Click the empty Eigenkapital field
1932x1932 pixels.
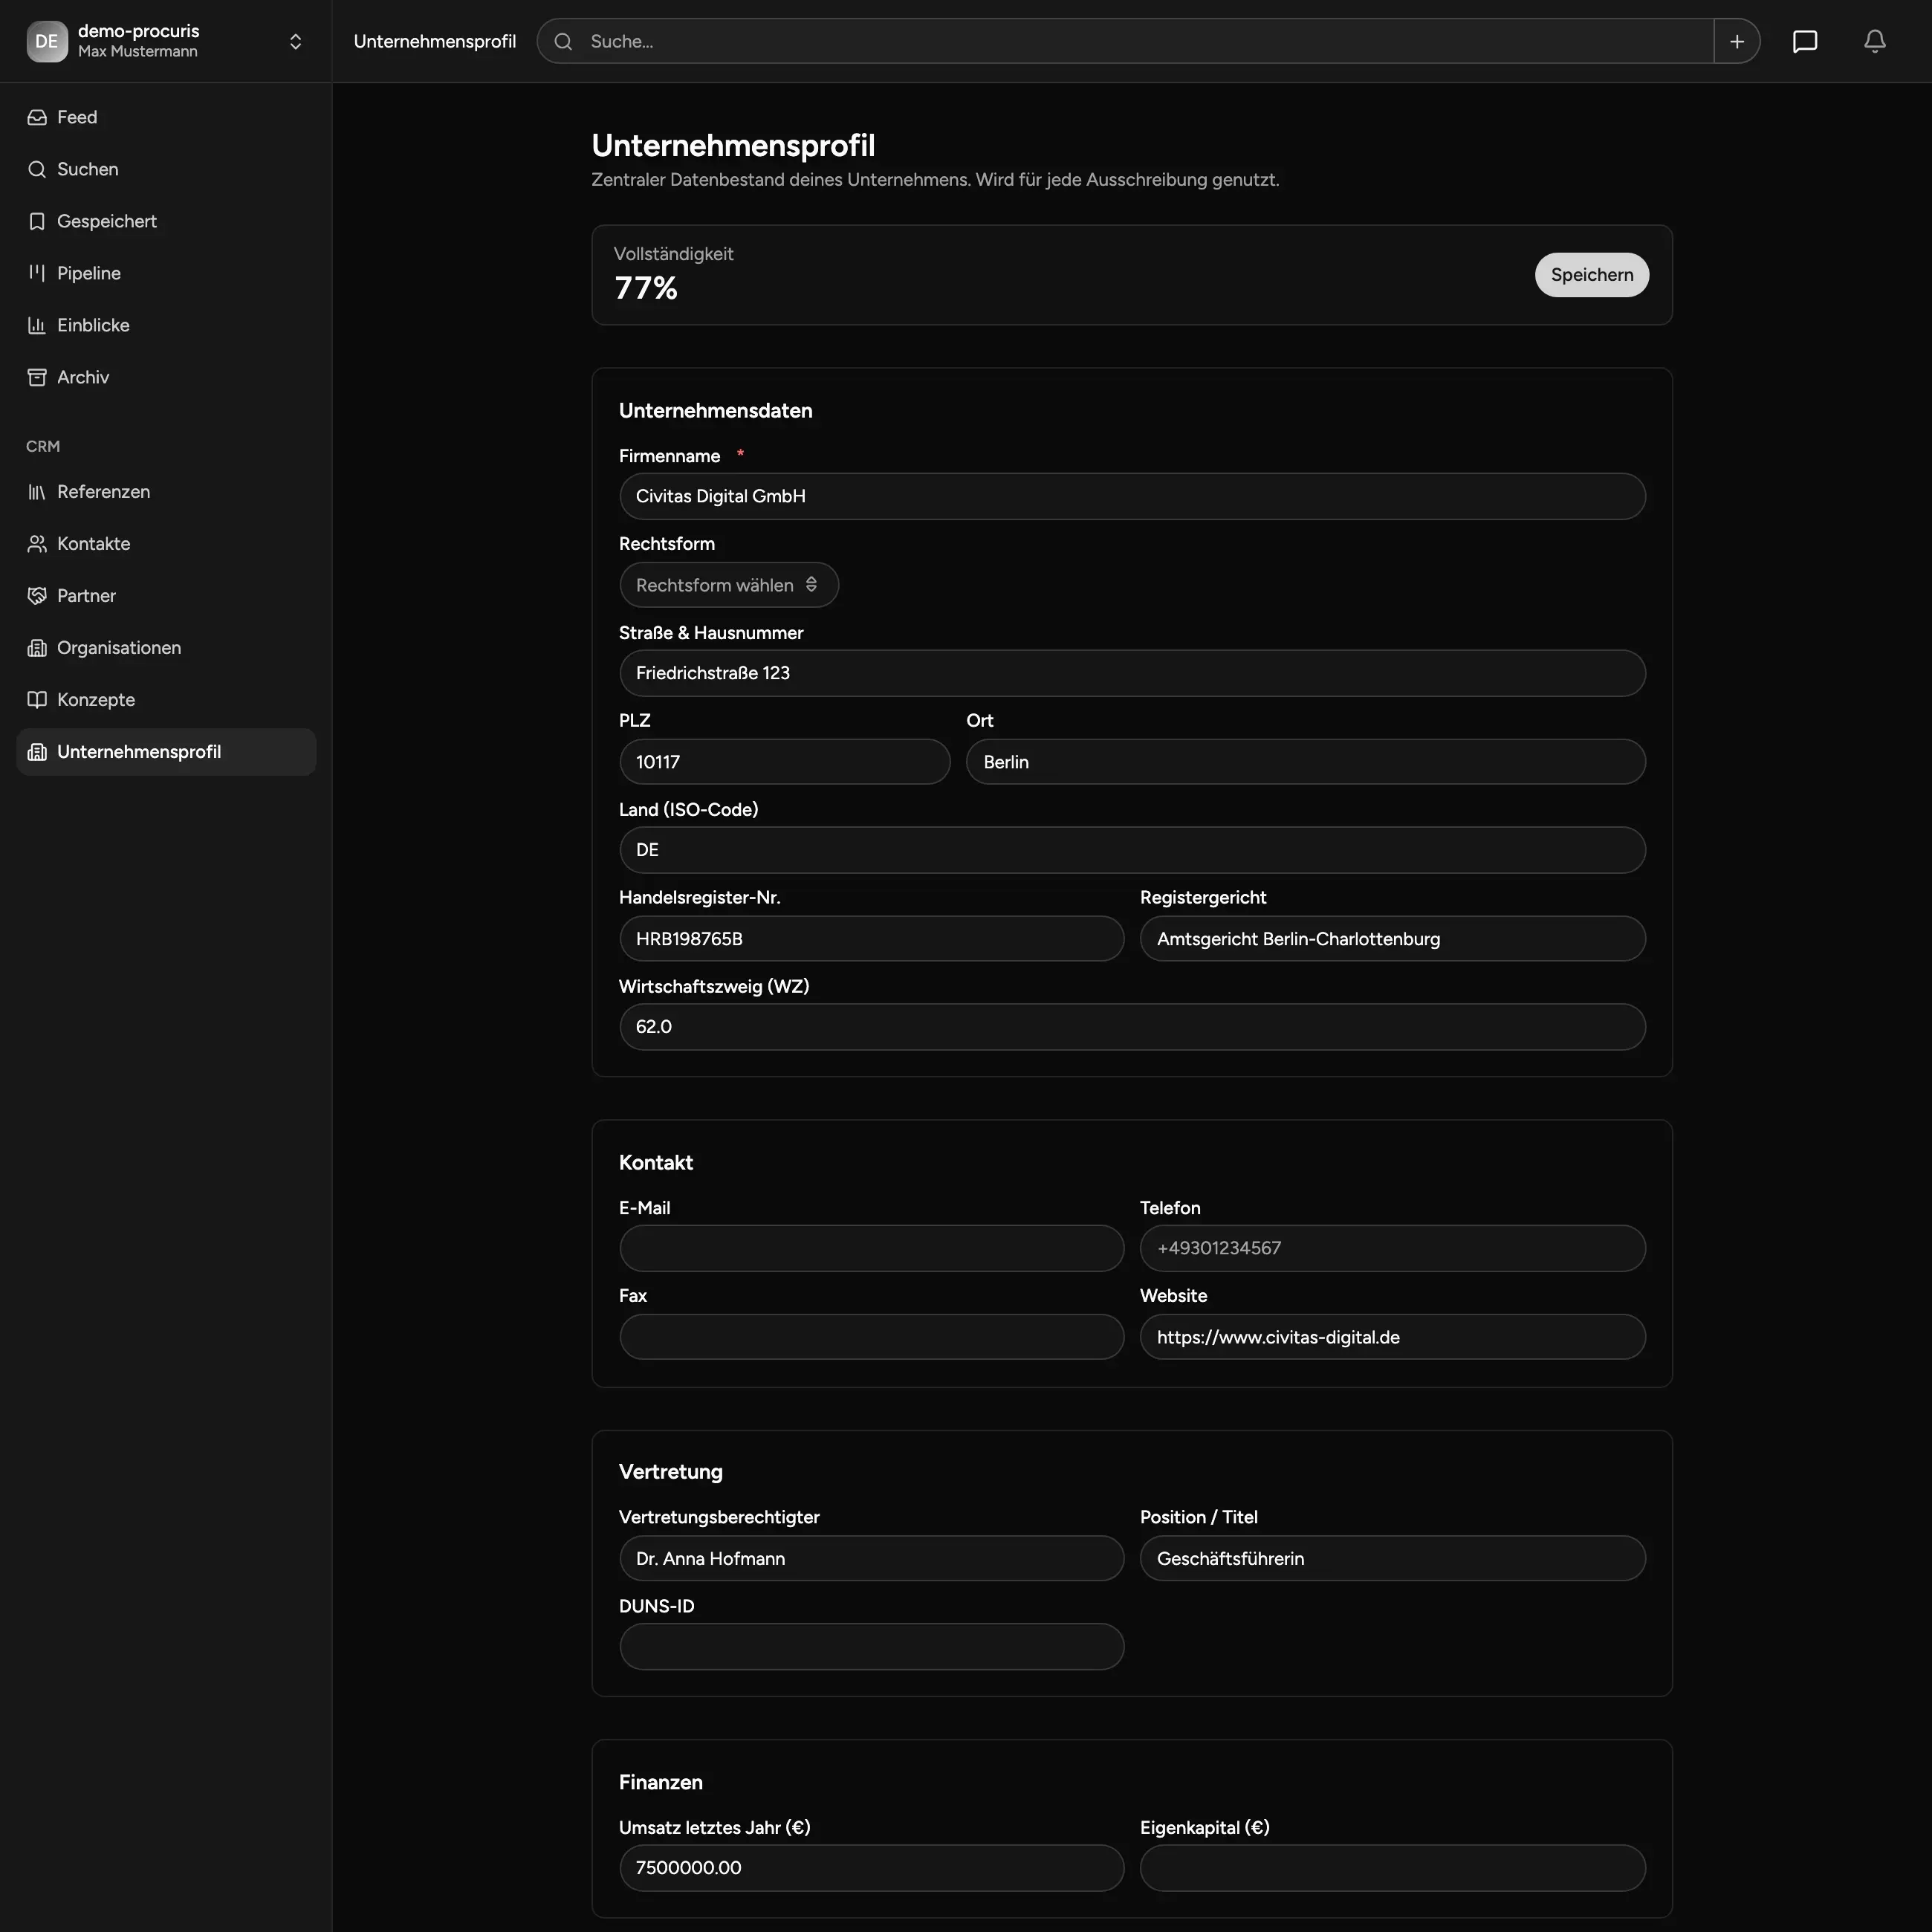1393,1868
